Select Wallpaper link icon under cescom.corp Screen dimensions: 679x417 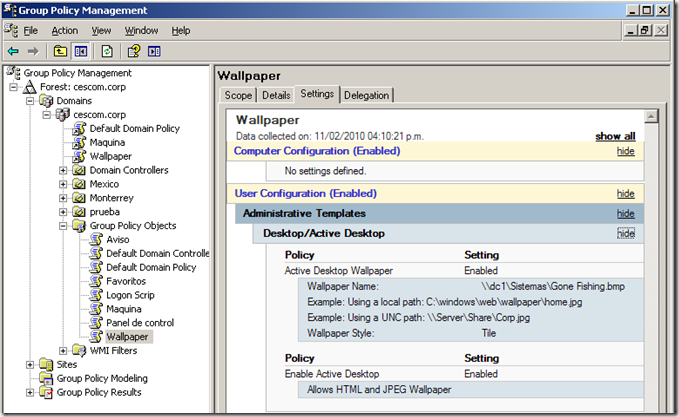click(79, 156)
